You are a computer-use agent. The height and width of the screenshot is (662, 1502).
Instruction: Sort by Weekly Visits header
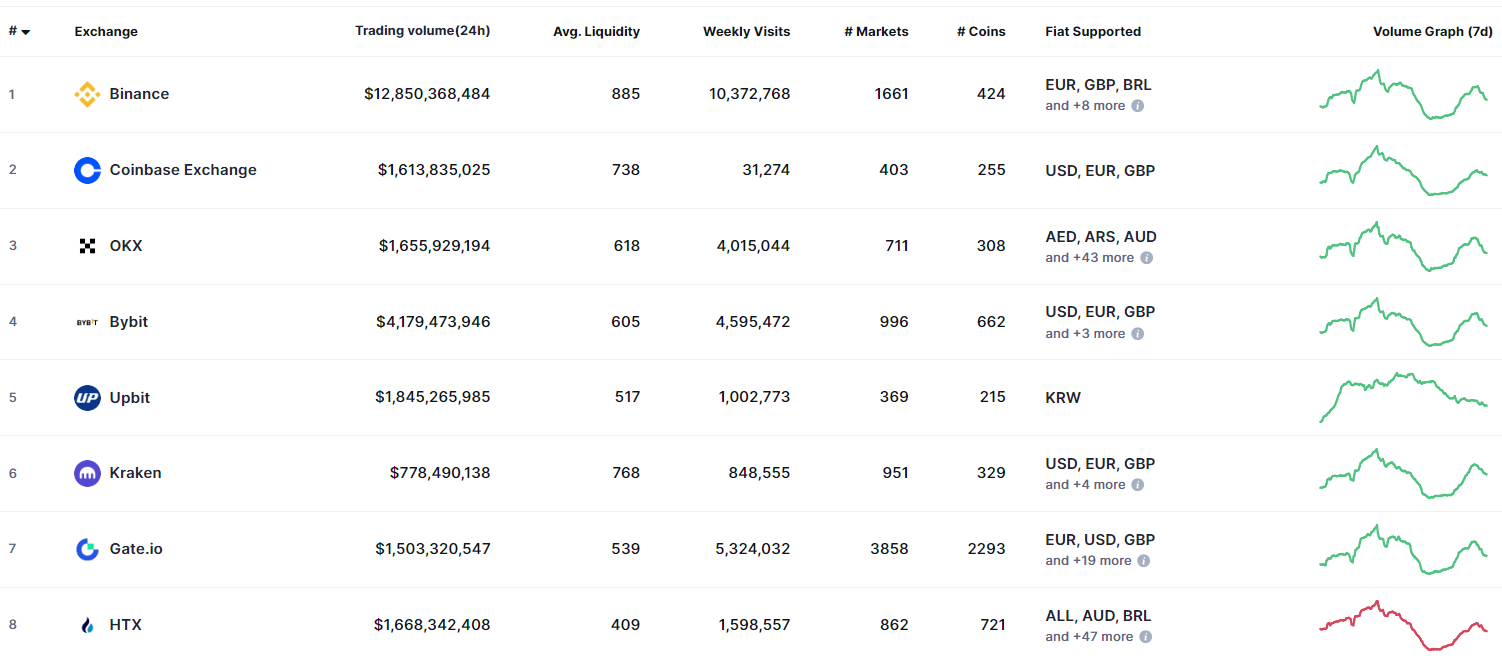click(x=746, y=32)
